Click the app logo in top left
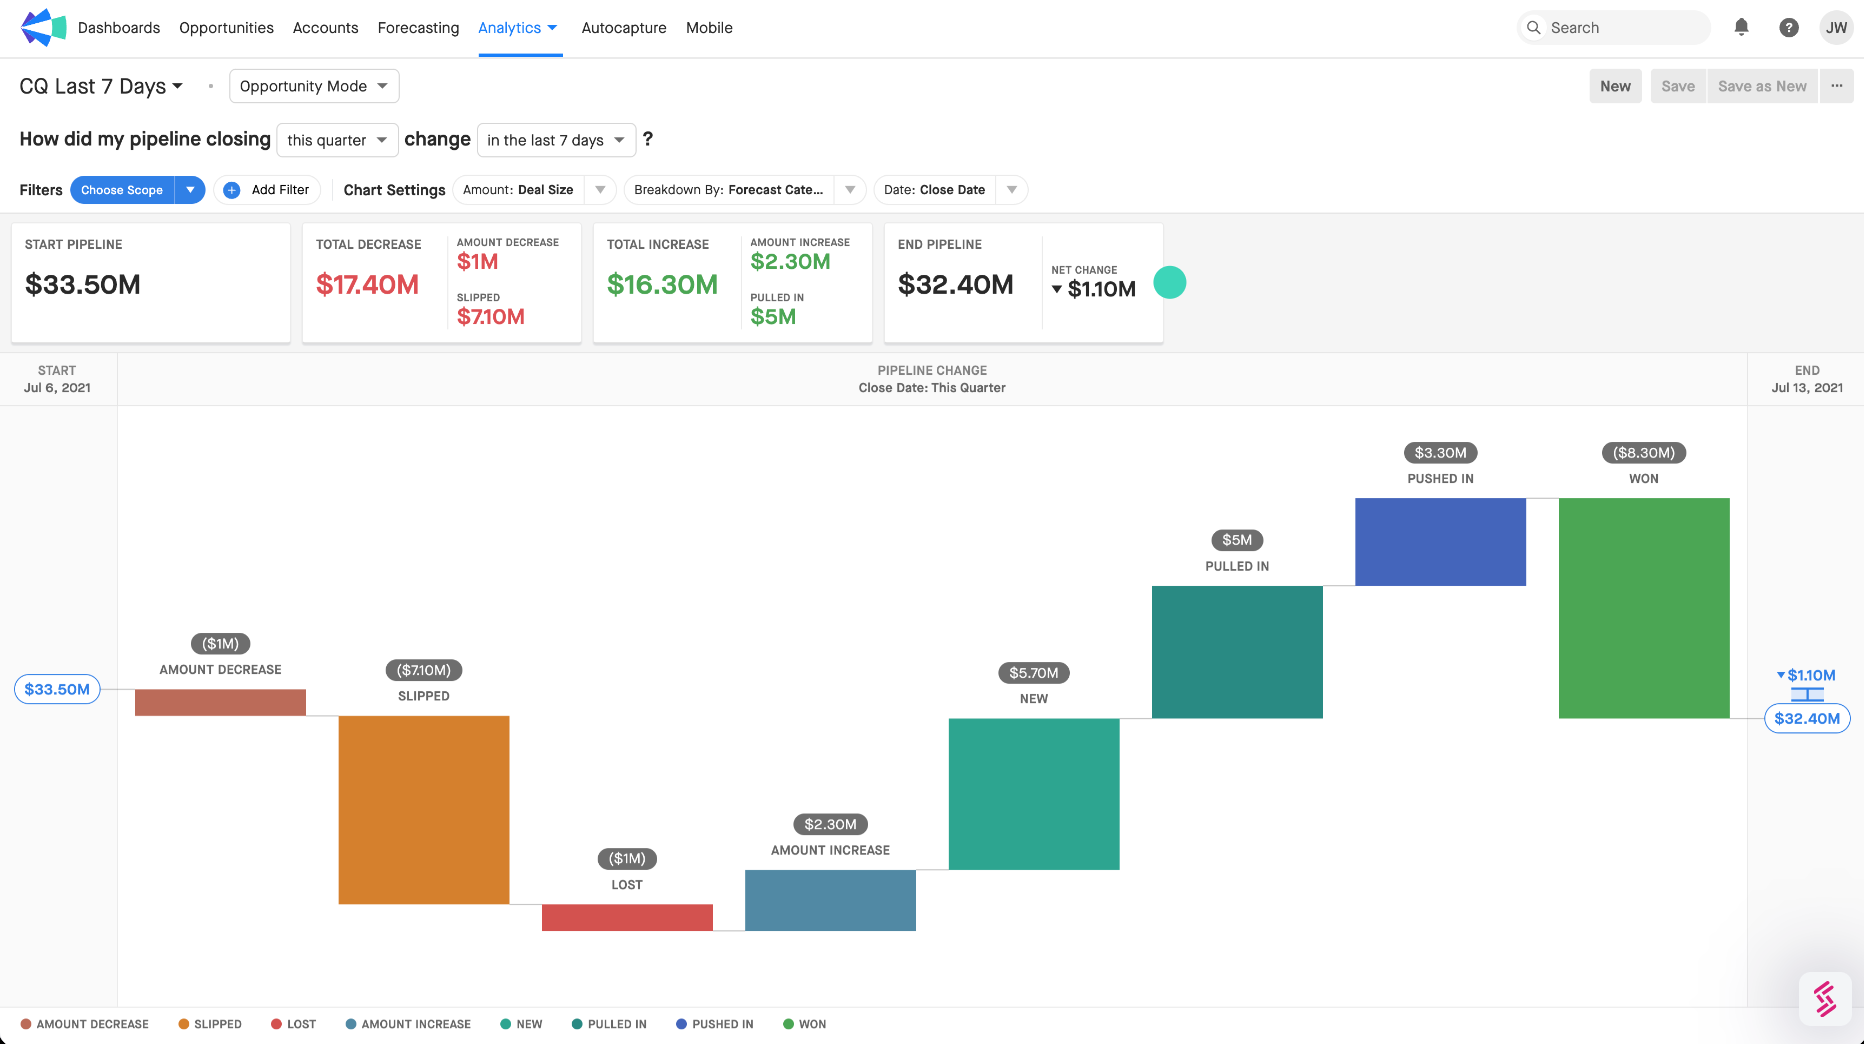Viewport: 1864px width, 1044px height. (x=43, y=28)
